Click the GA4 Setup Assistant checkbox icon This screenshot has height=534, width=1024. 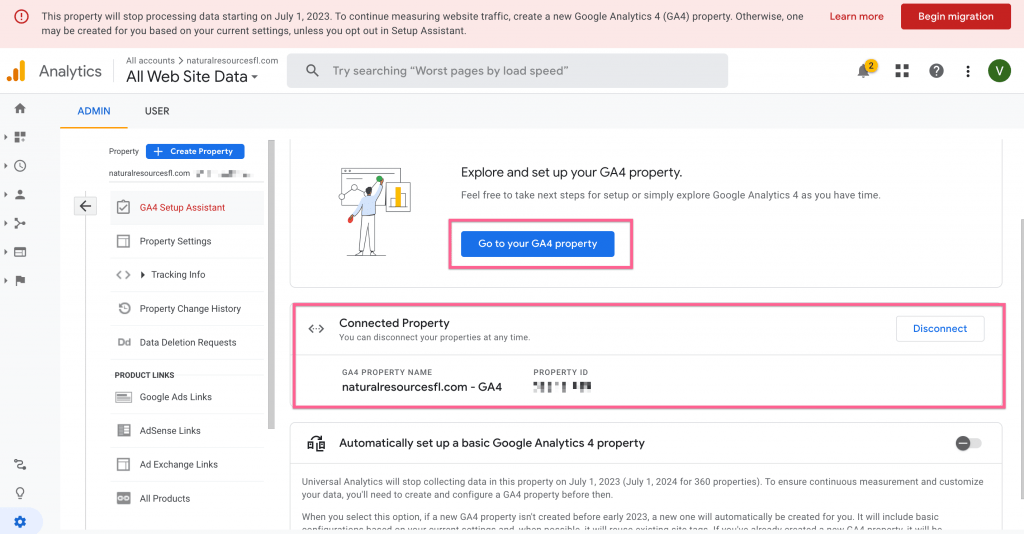tap(123, 207)
